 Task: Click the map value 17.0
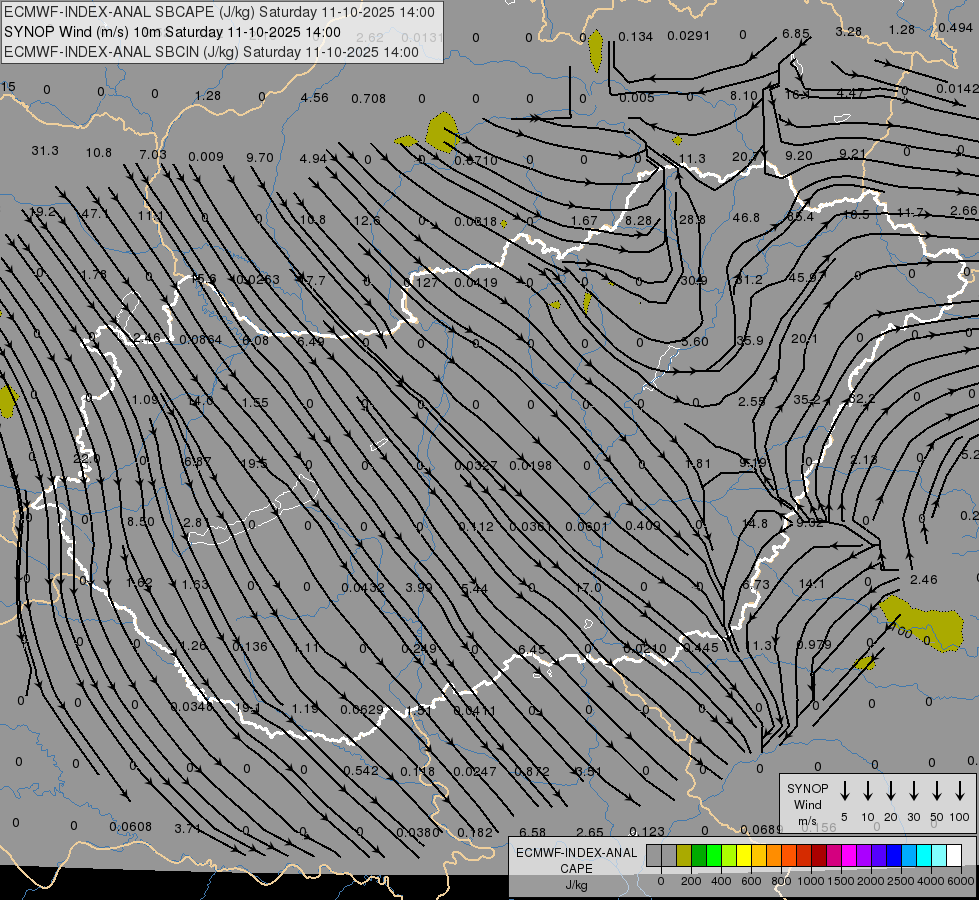[x=588, y=588]
